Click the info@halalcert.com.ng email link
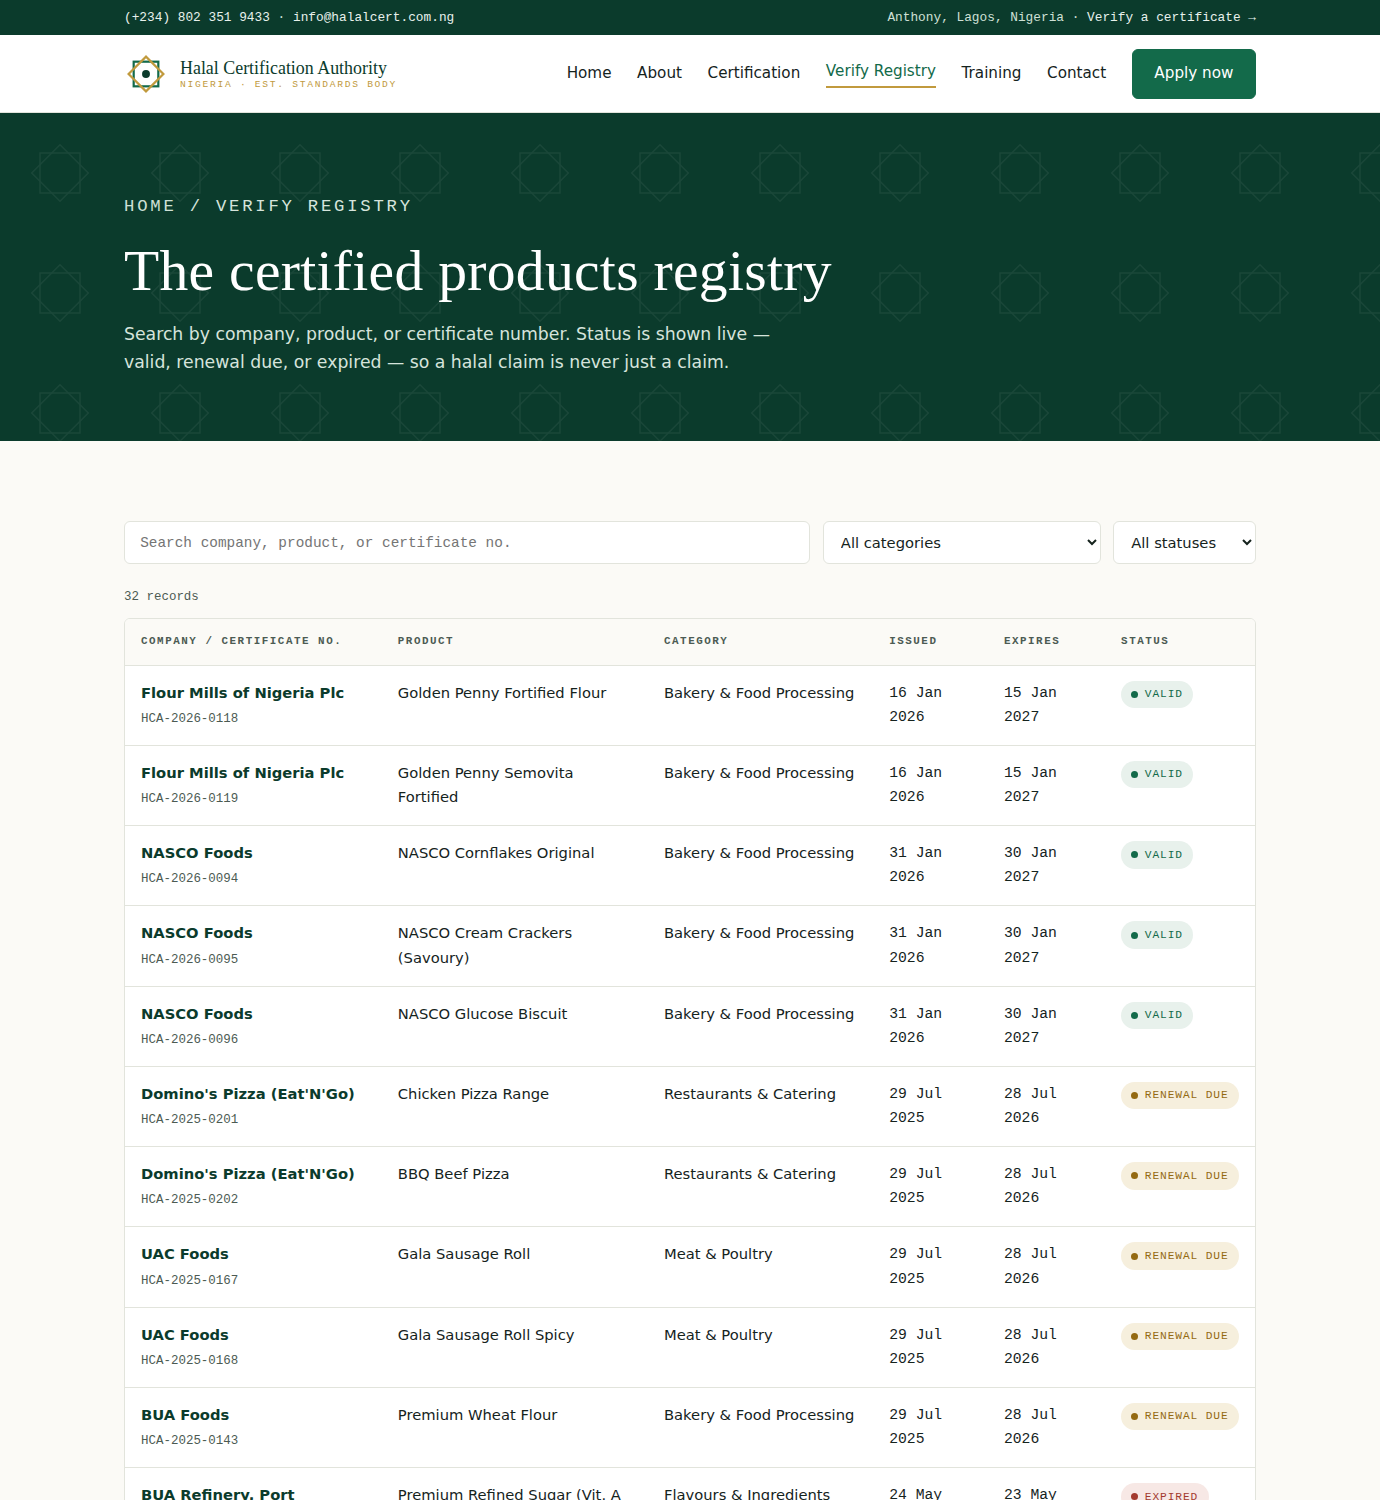Screen dimensions: 1380x1500 (x=373, y=17)
